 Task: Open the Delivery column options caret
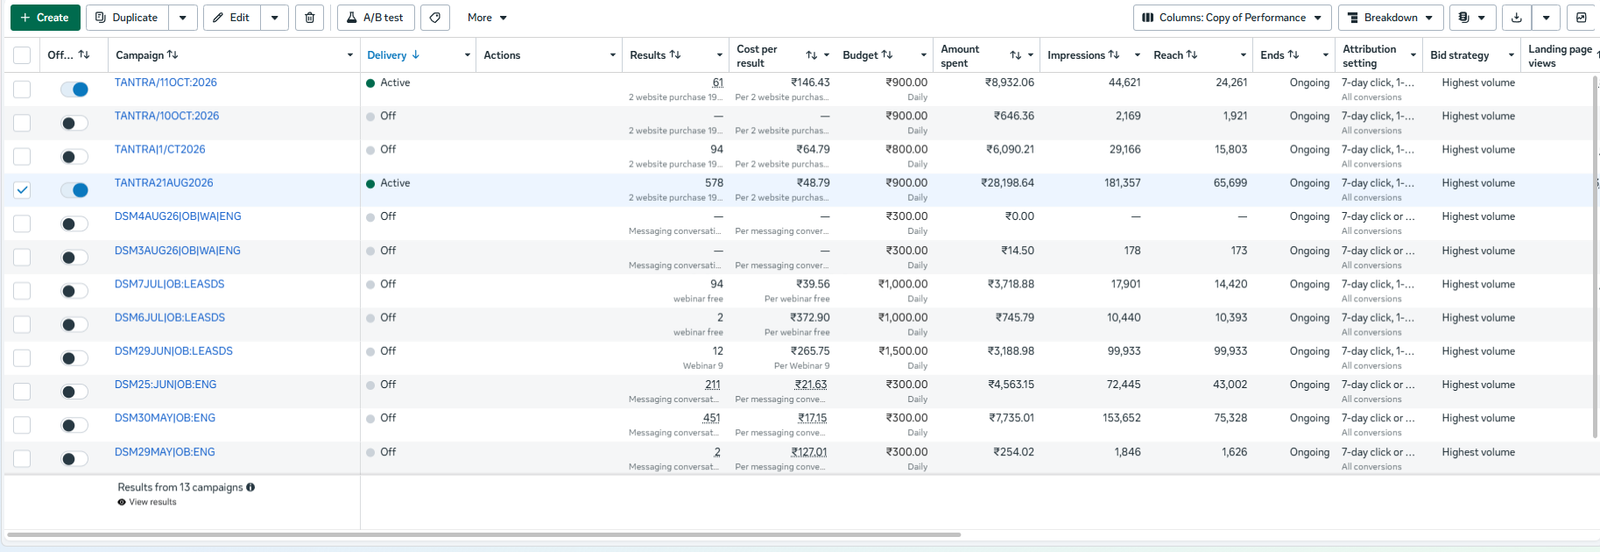coord(467,55)
